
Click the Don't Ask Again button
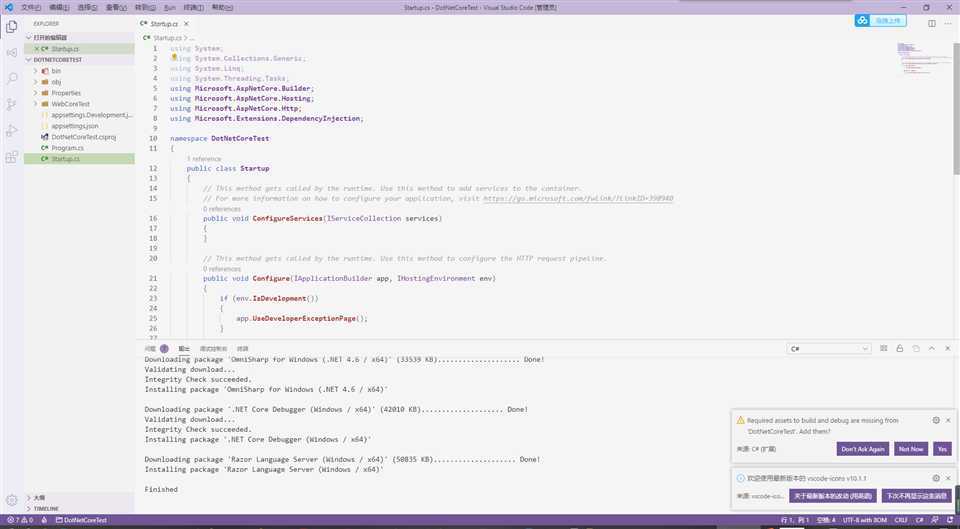click(x=863, y=449)
